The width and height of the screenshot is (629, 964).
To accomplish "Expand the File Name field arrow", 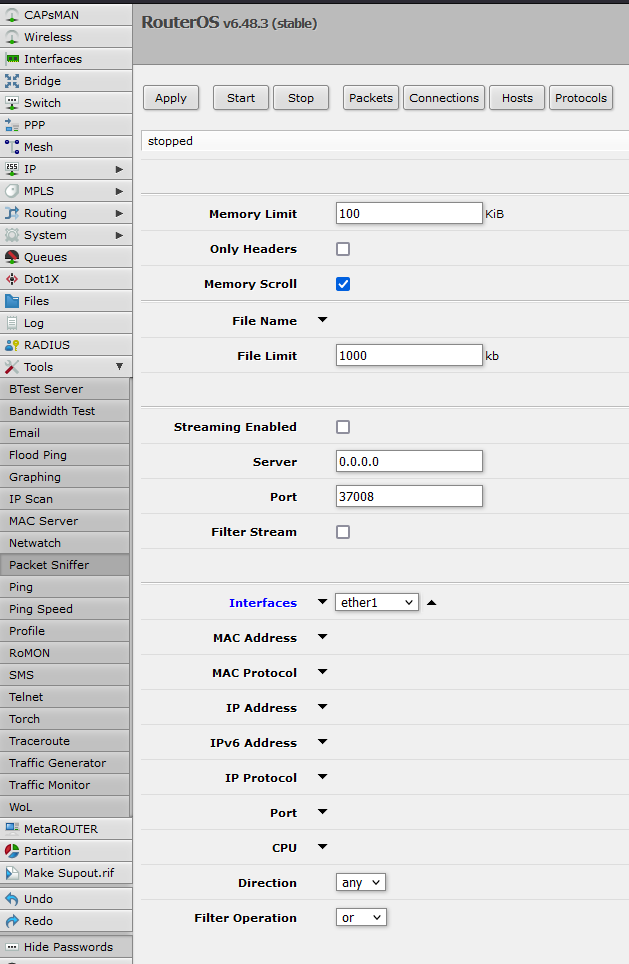I will 322,320.
